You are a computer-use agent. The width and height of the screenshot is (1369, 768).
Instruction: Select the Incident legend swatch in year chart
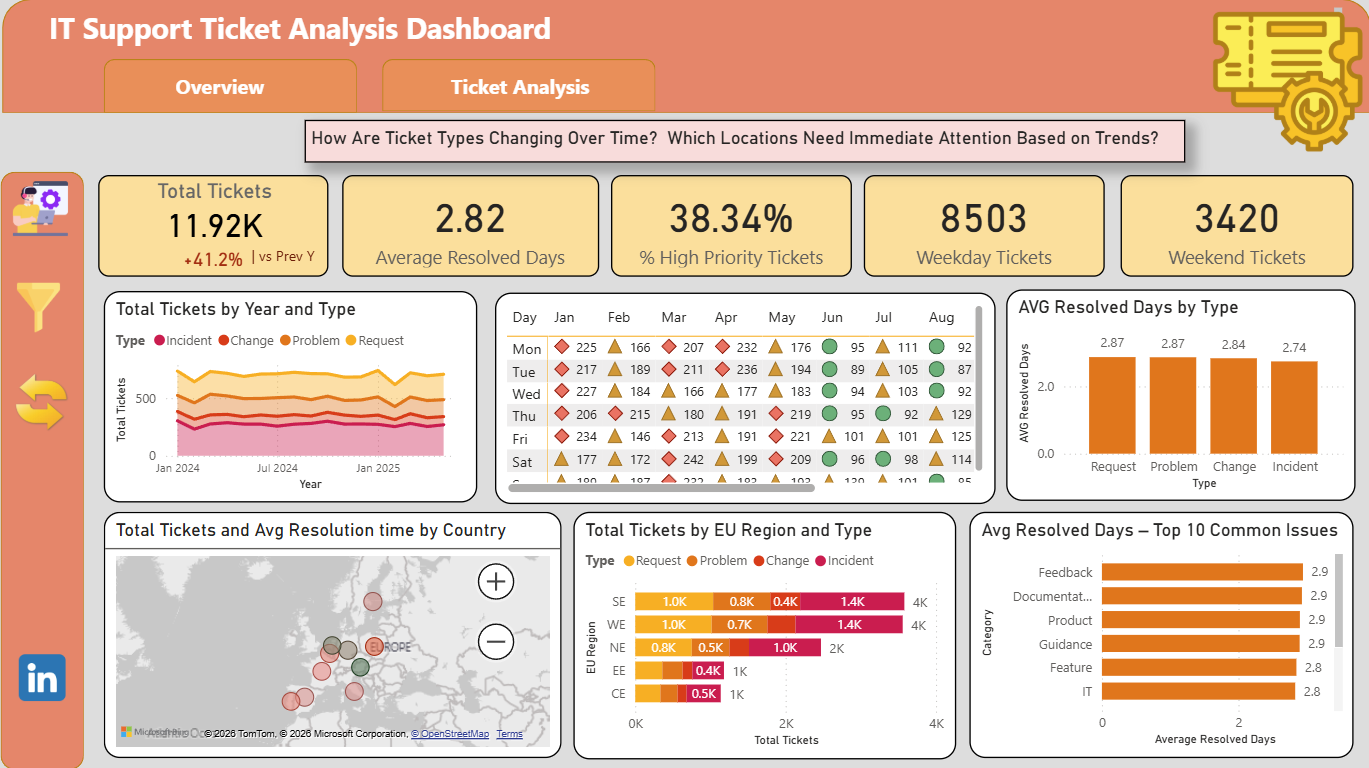tap(158, 341)
